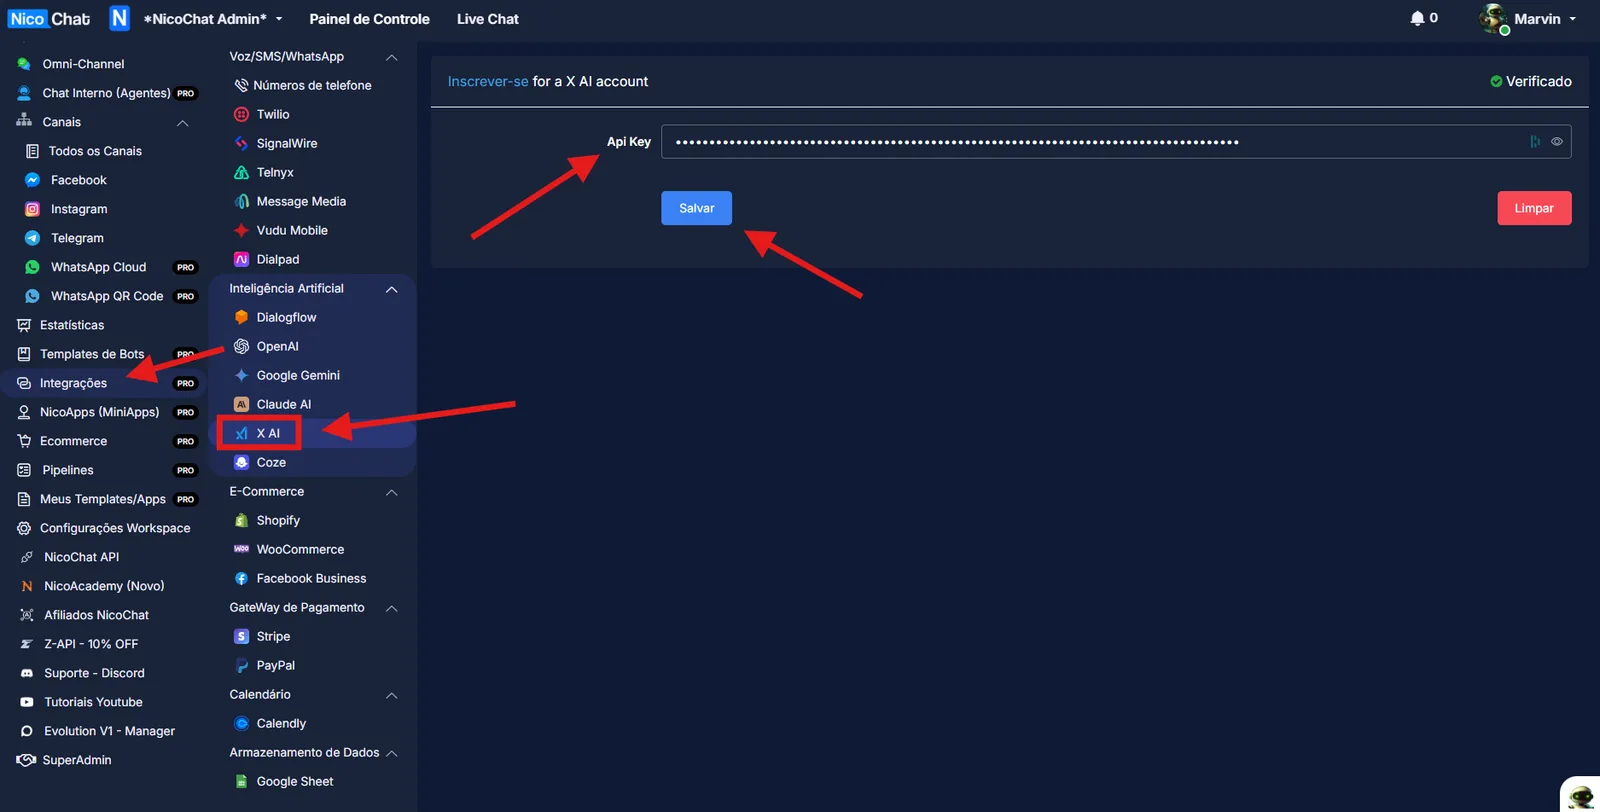The height and width of the screenshot is (812, 1600).
Task: Collapse the GateWay de Pagamento section
Action: [392, 609]
